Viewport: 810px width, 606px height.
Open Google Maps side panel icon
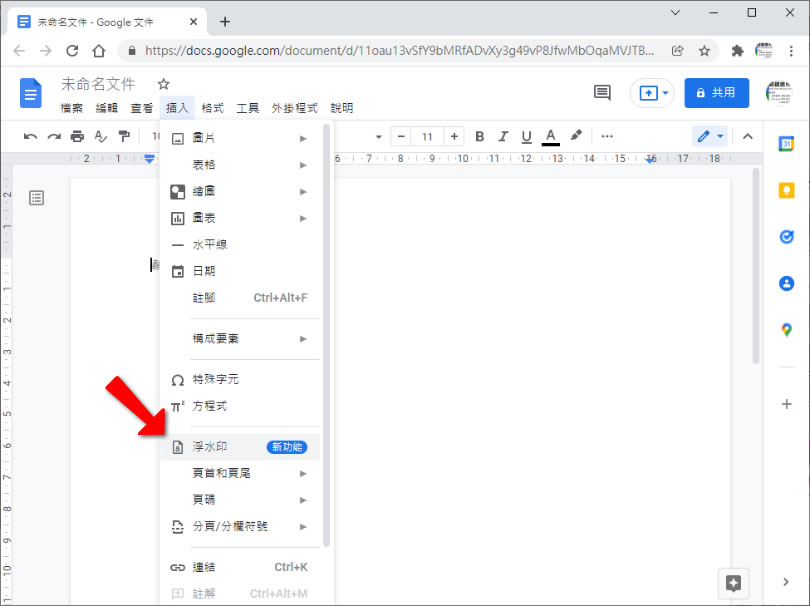tap(786, 330)
